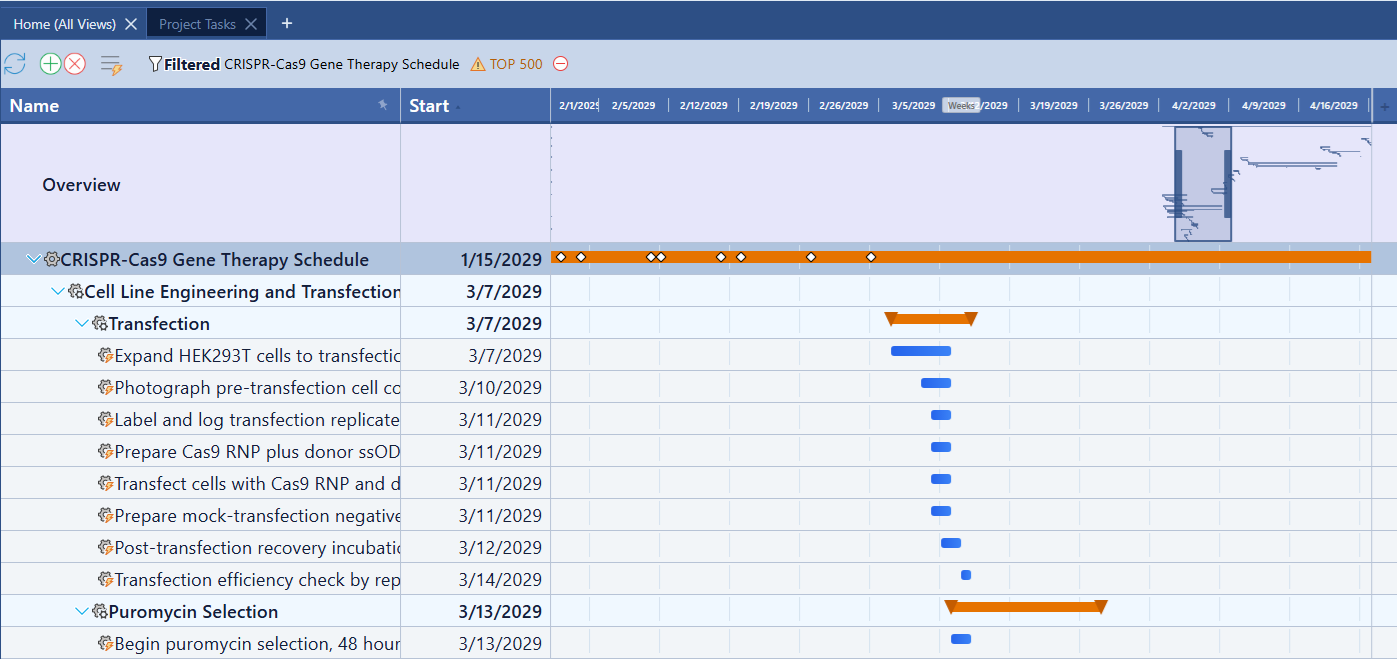The image size is (1397, 659).
Task: Click the Name column header
Action: point(200,106)
